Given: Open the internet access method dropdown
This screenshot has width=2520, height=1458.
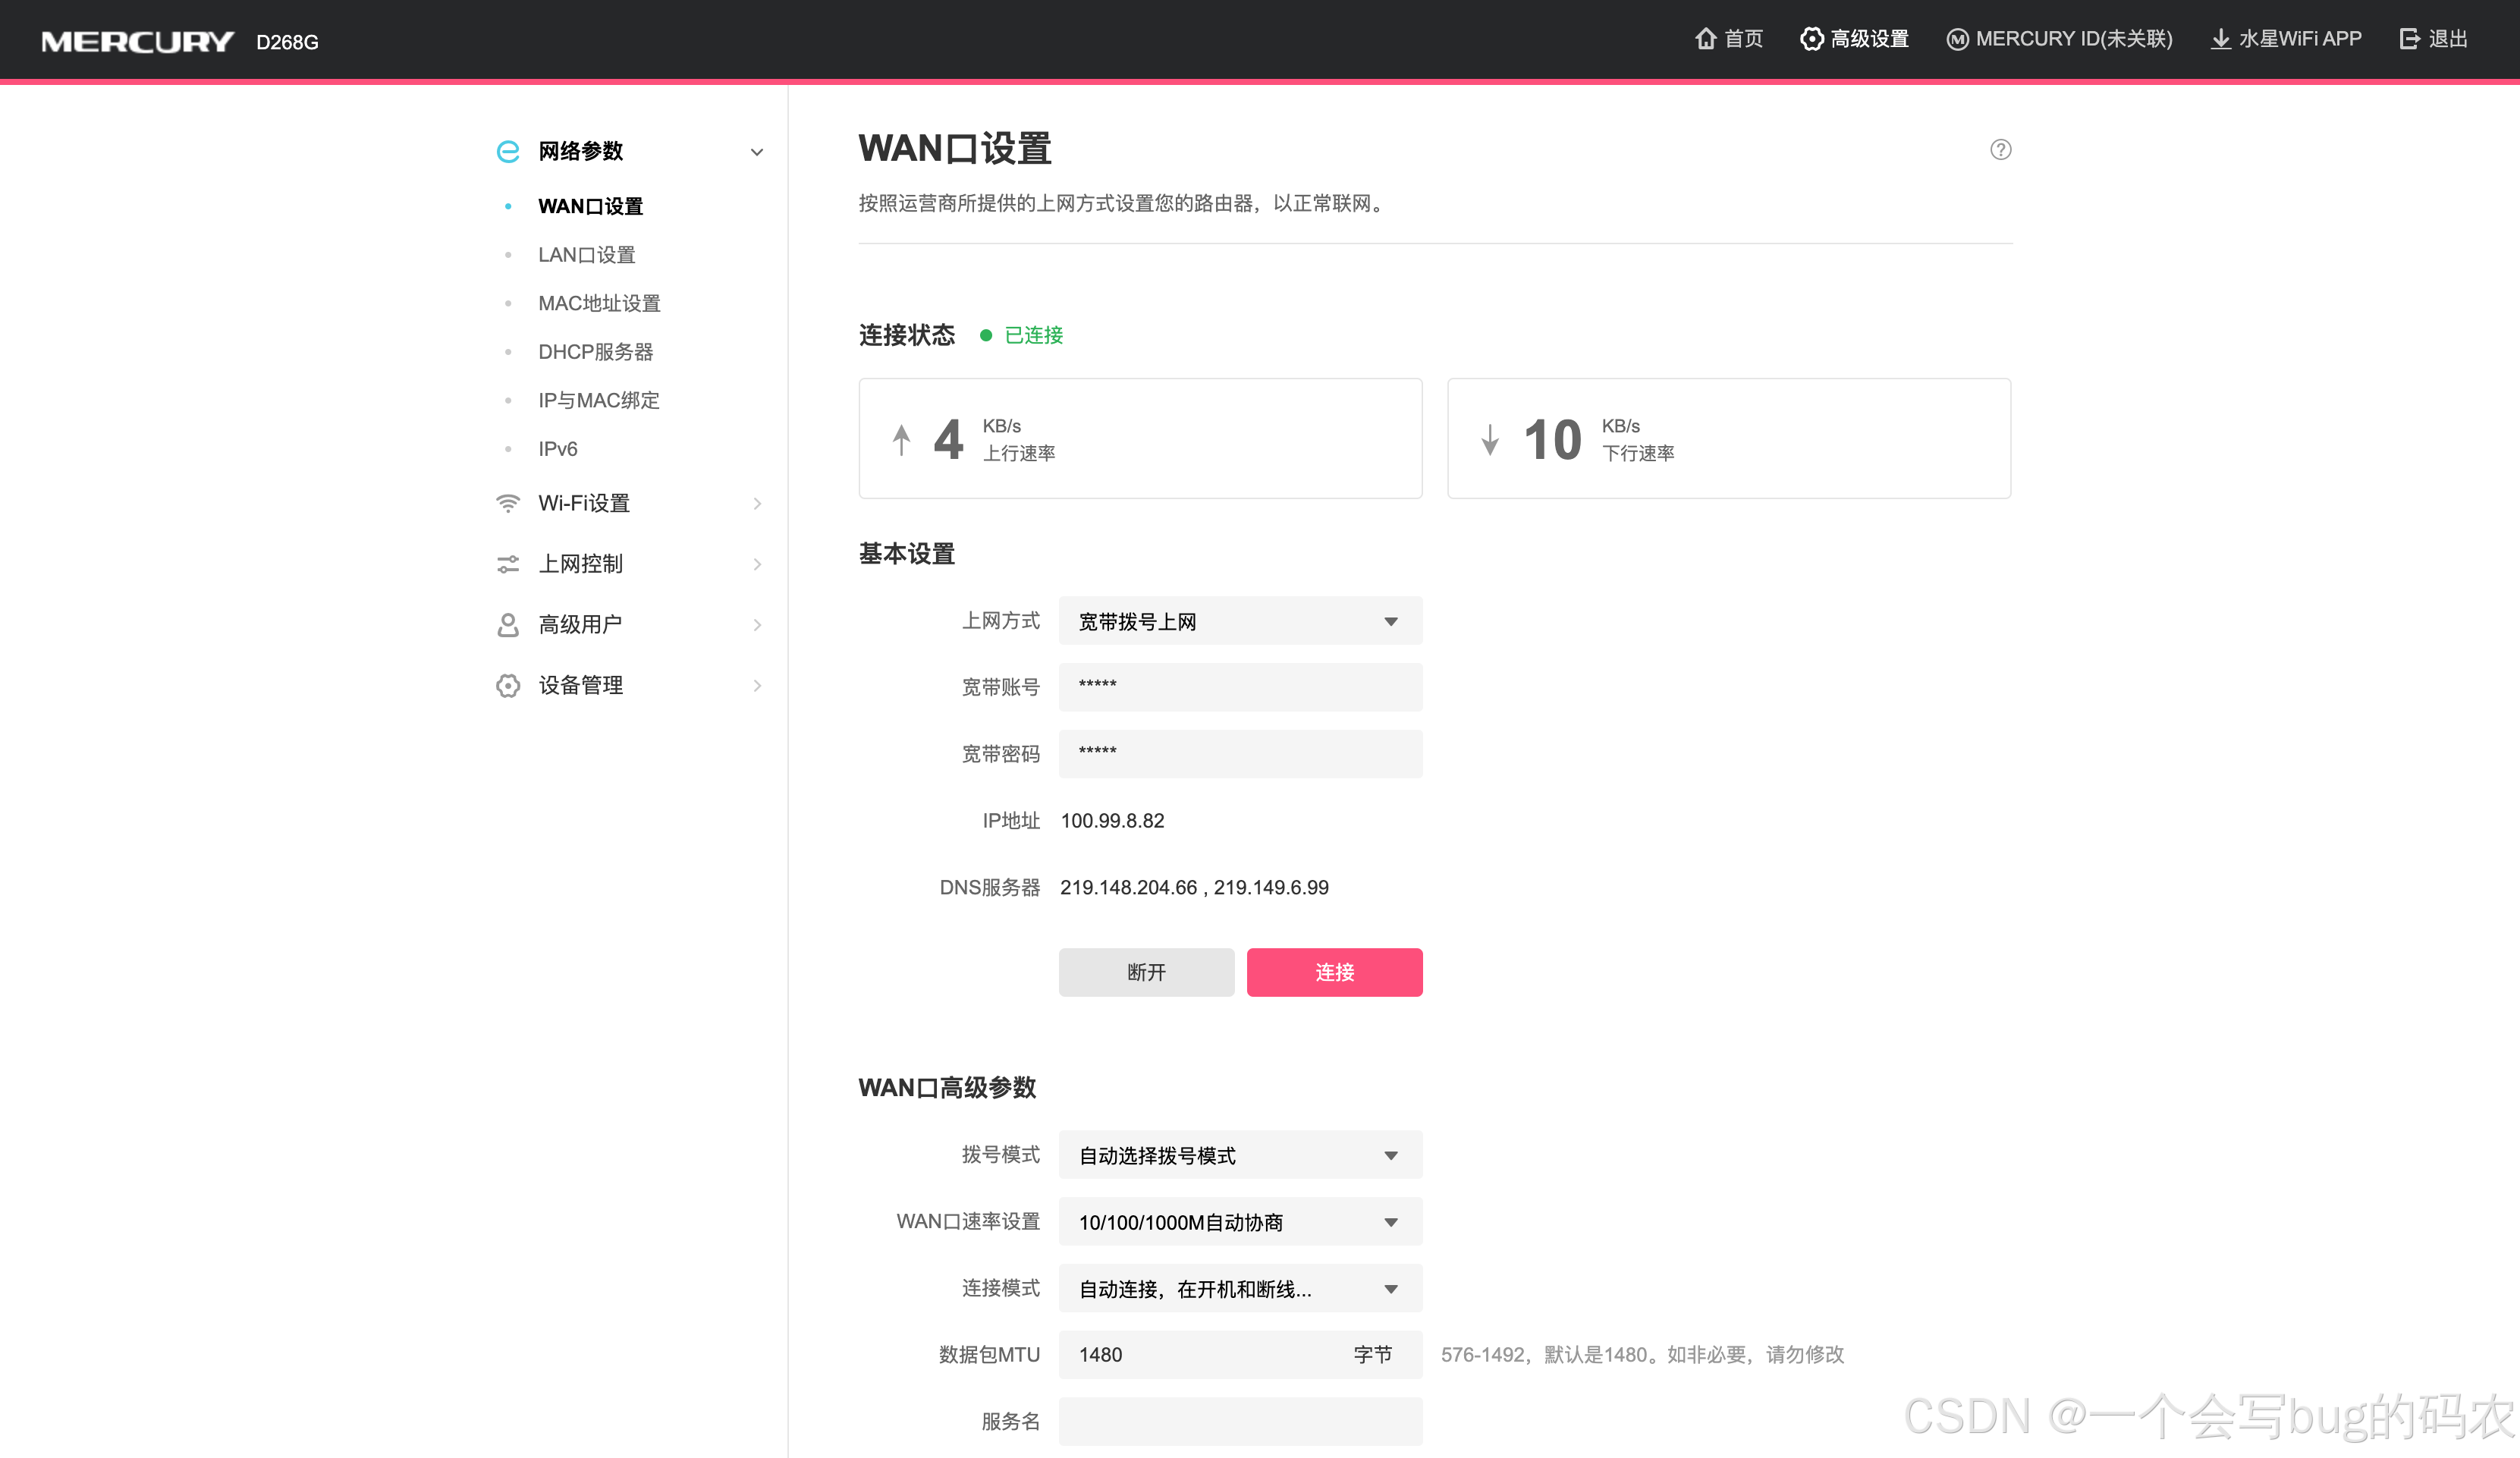Looking at the screenshot, I should pos(1240,622).
